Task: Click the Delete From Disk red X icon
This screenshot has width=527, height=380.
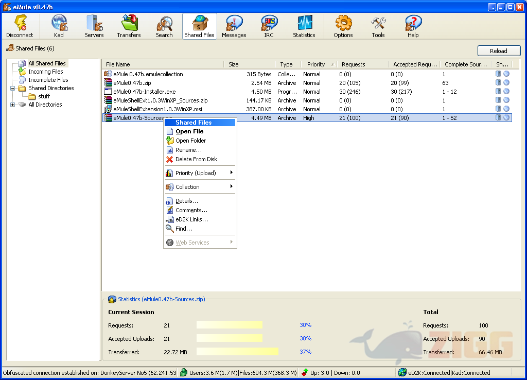Action: pyautogui.click(x=170, y=159)
